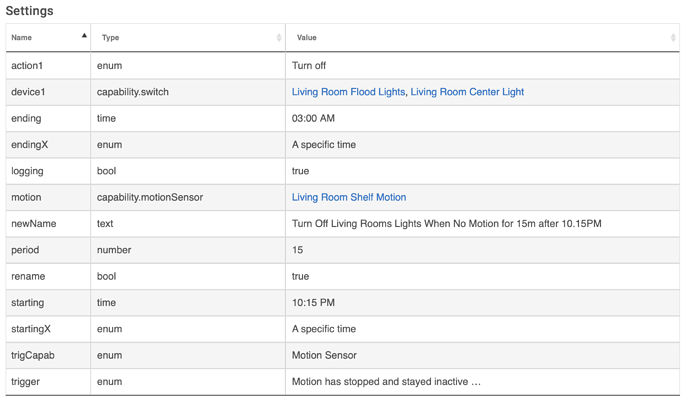
Task: Click the capability.motionSensor type cell
Action: [x=188, y=197]
